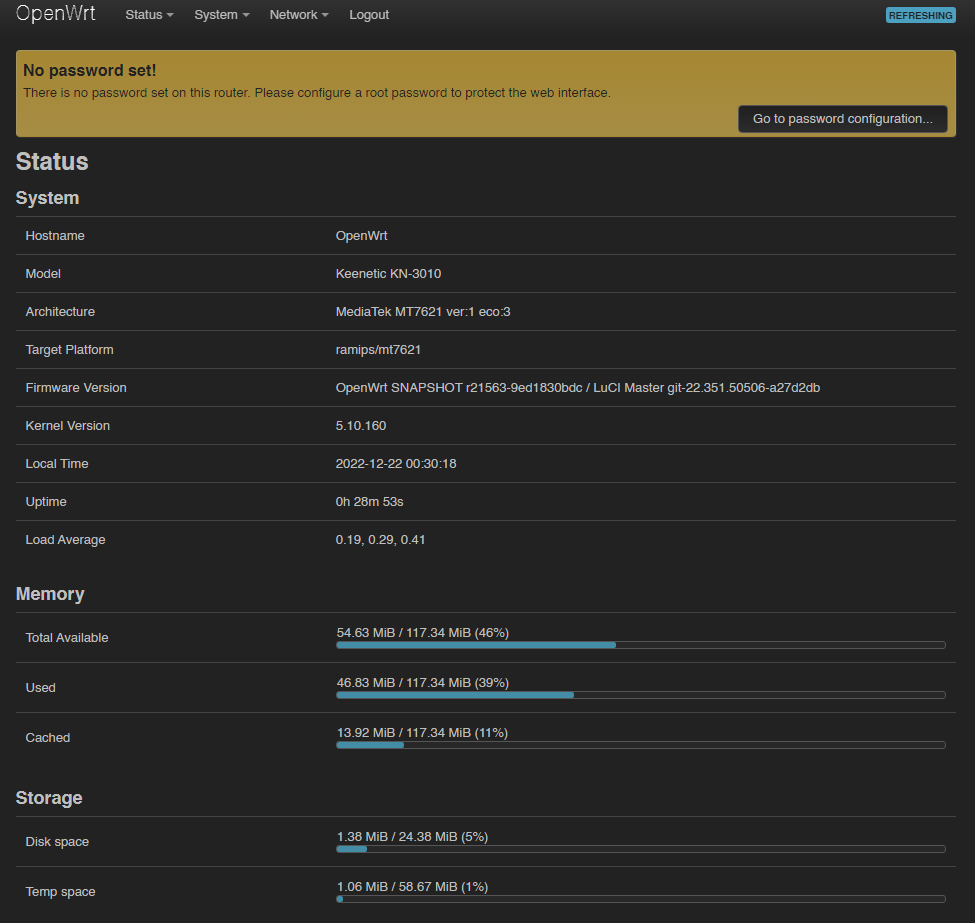Image resolution: width=975 pixels, height=923 pixels.
Task: Click the 1.38 MiB / 24.38 MiB (5%) text
Action: pyautogui.click(x=412, y=837)
